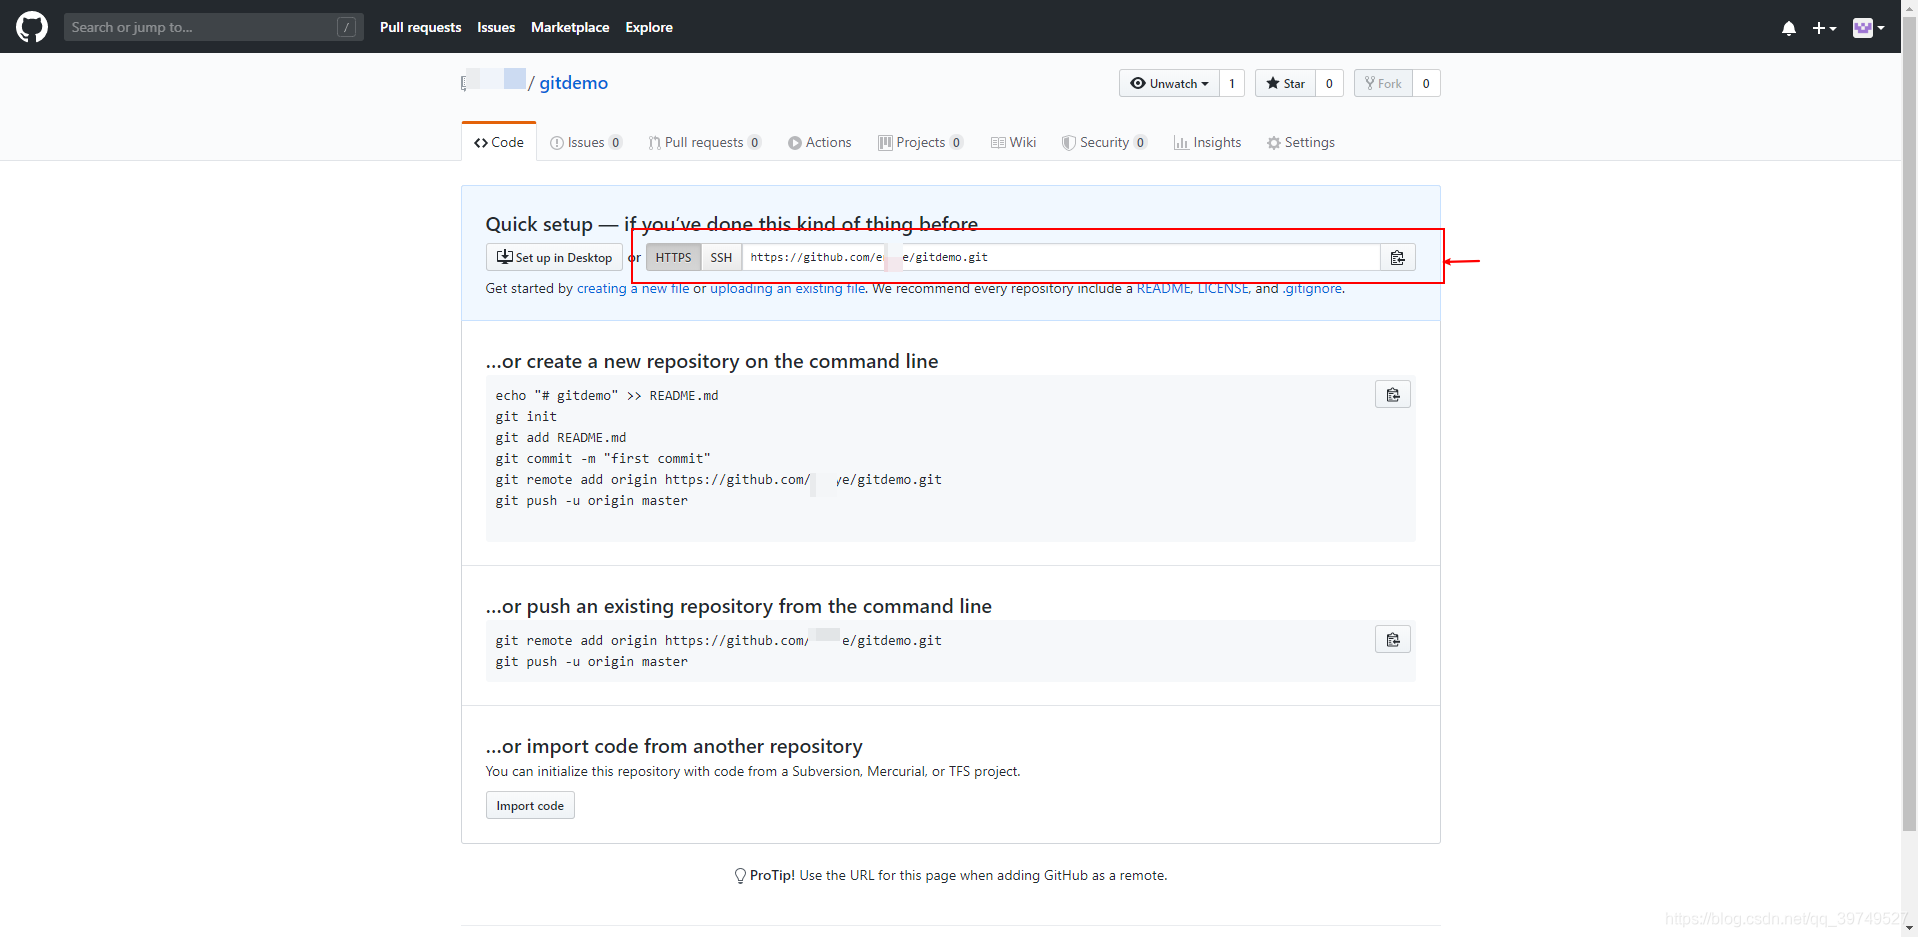Open the notifications bell

[1788, 28]
